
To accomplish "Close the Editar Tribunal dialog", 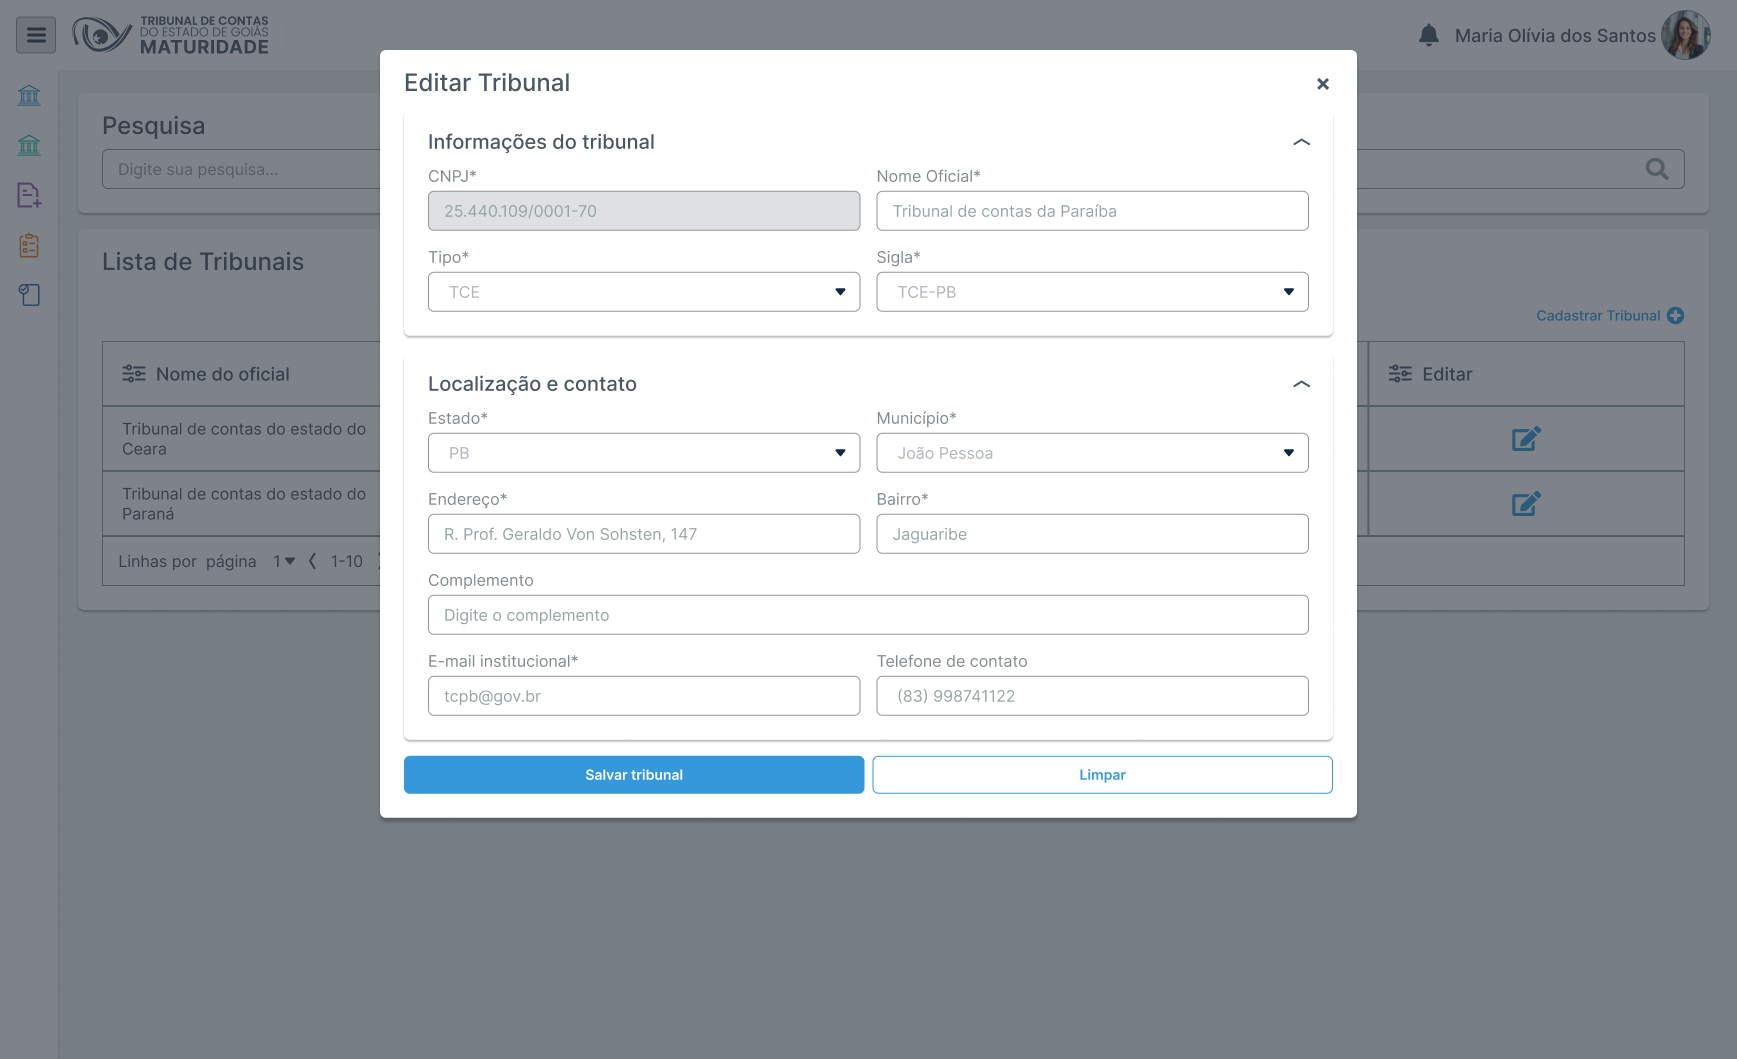I will 1322,84.
